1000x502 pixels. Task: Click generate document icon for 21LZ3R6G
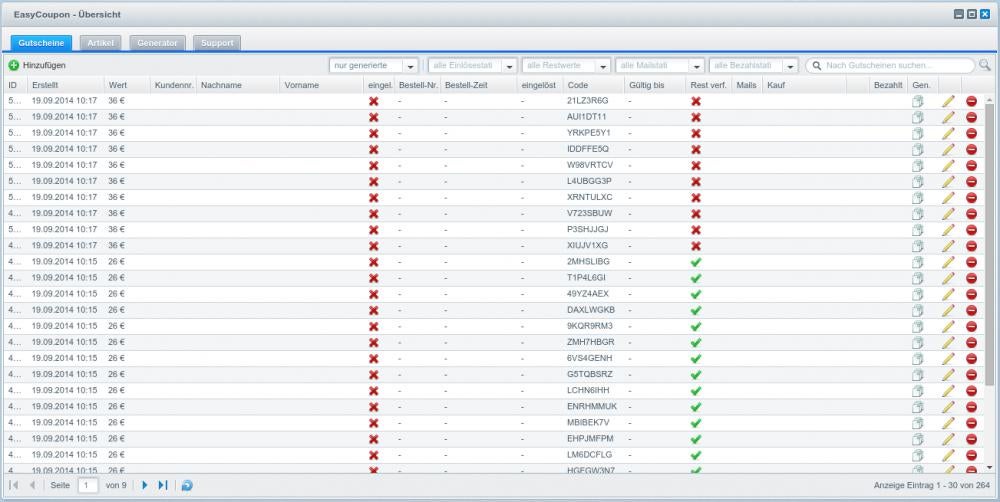(918, 101)
